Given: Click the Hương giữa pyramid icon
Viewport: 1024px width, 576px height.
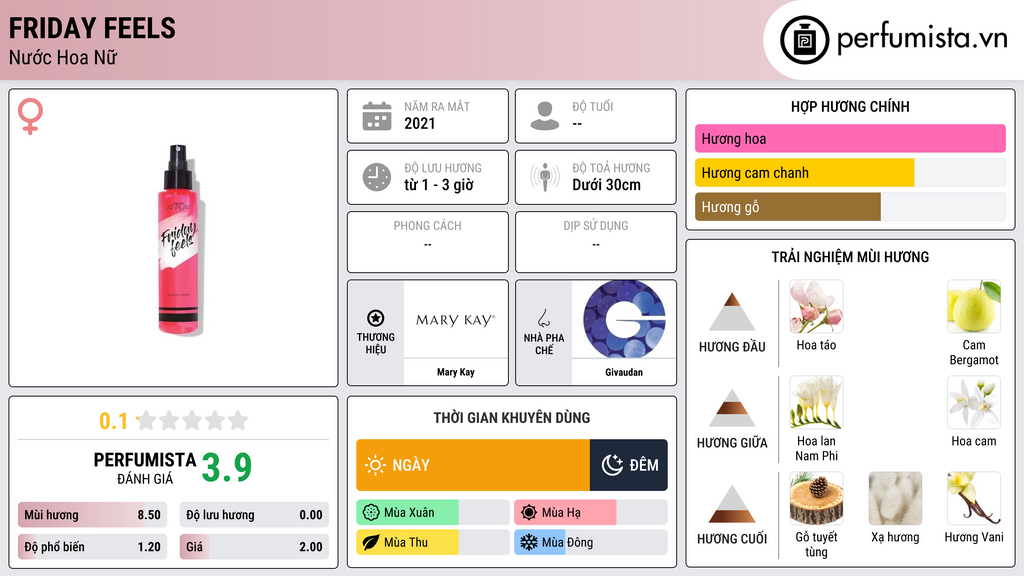Looking at the screenshot, I should point(732,408).
